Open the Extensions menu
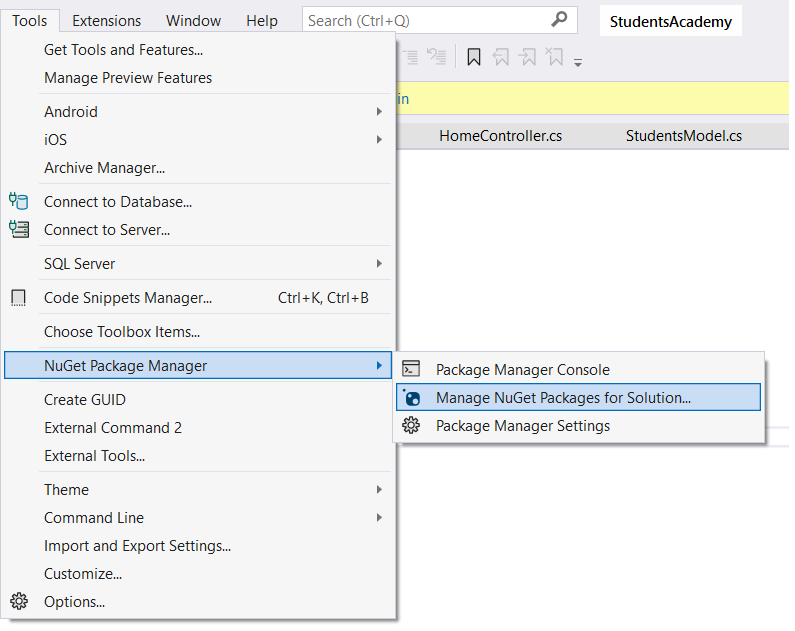 (x=106, y=21)
